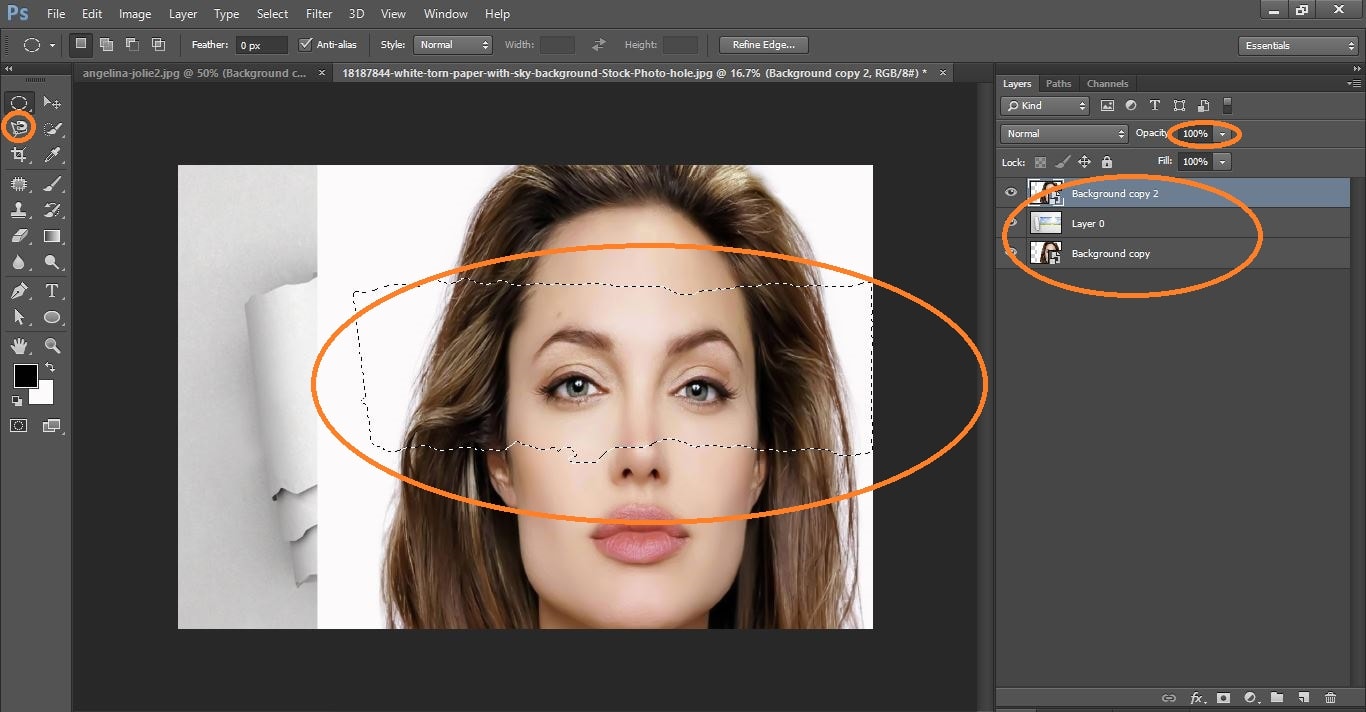Click the black foreground color swatch
This screenshot has width=1366, height=712.
pyautogui.click(x=25, y=376)
